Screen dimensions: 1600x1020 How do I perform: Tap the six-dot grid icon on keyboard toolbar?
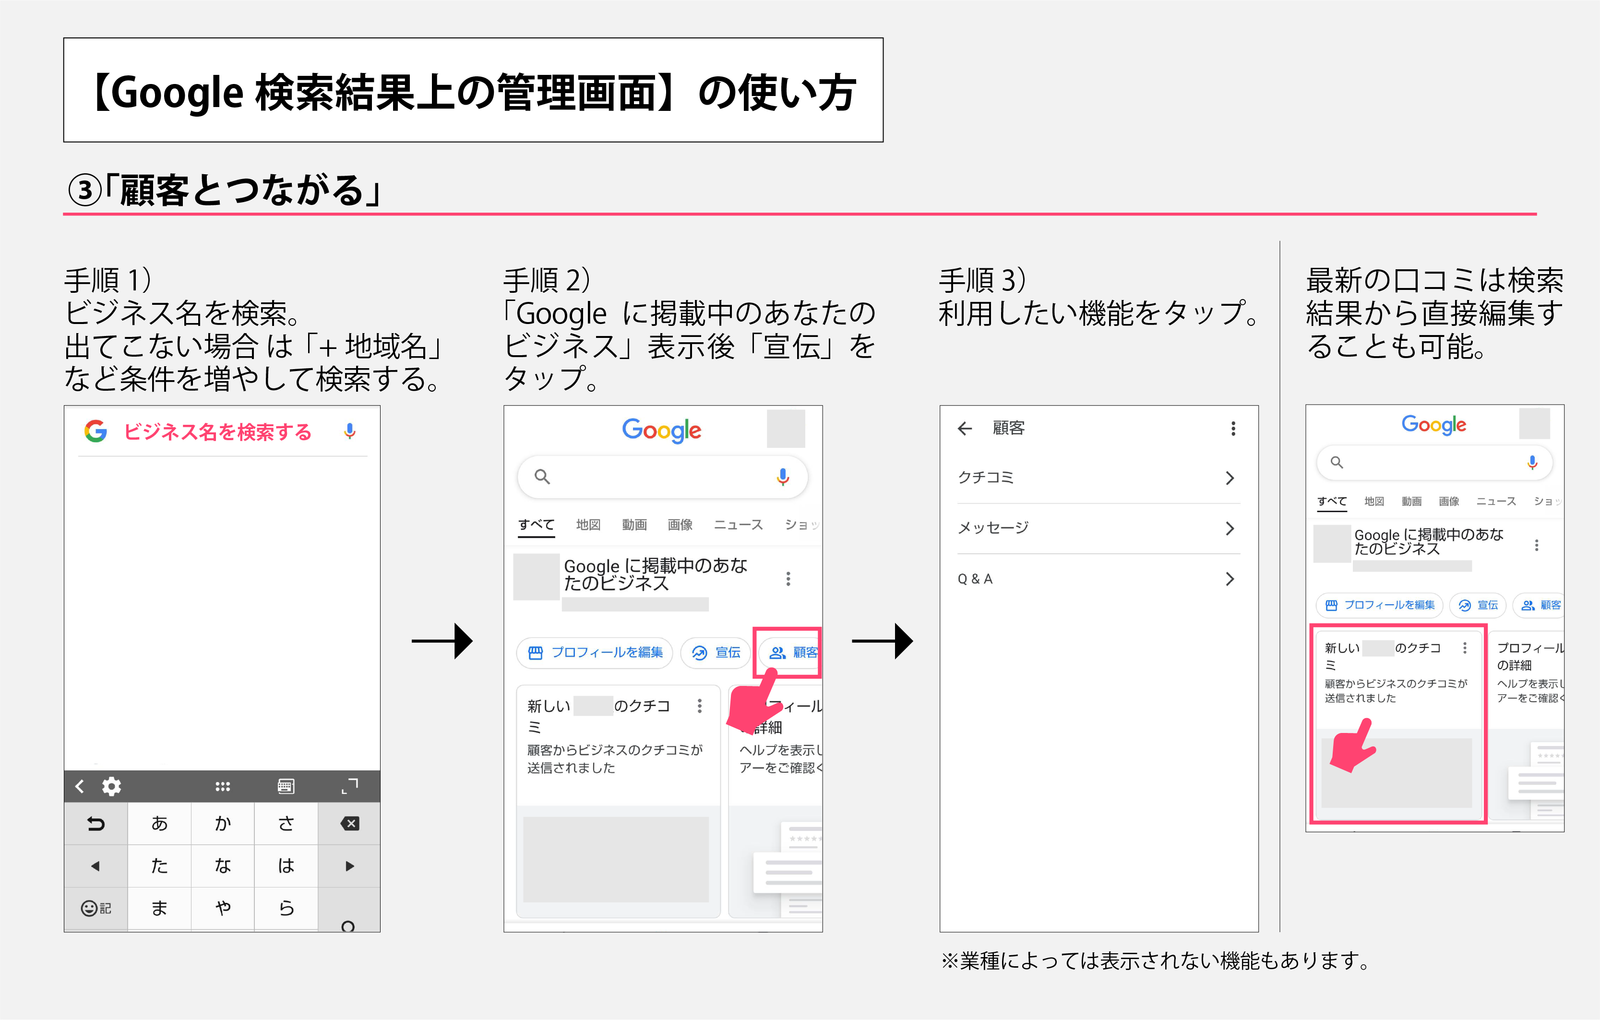[x=223, y=787]
